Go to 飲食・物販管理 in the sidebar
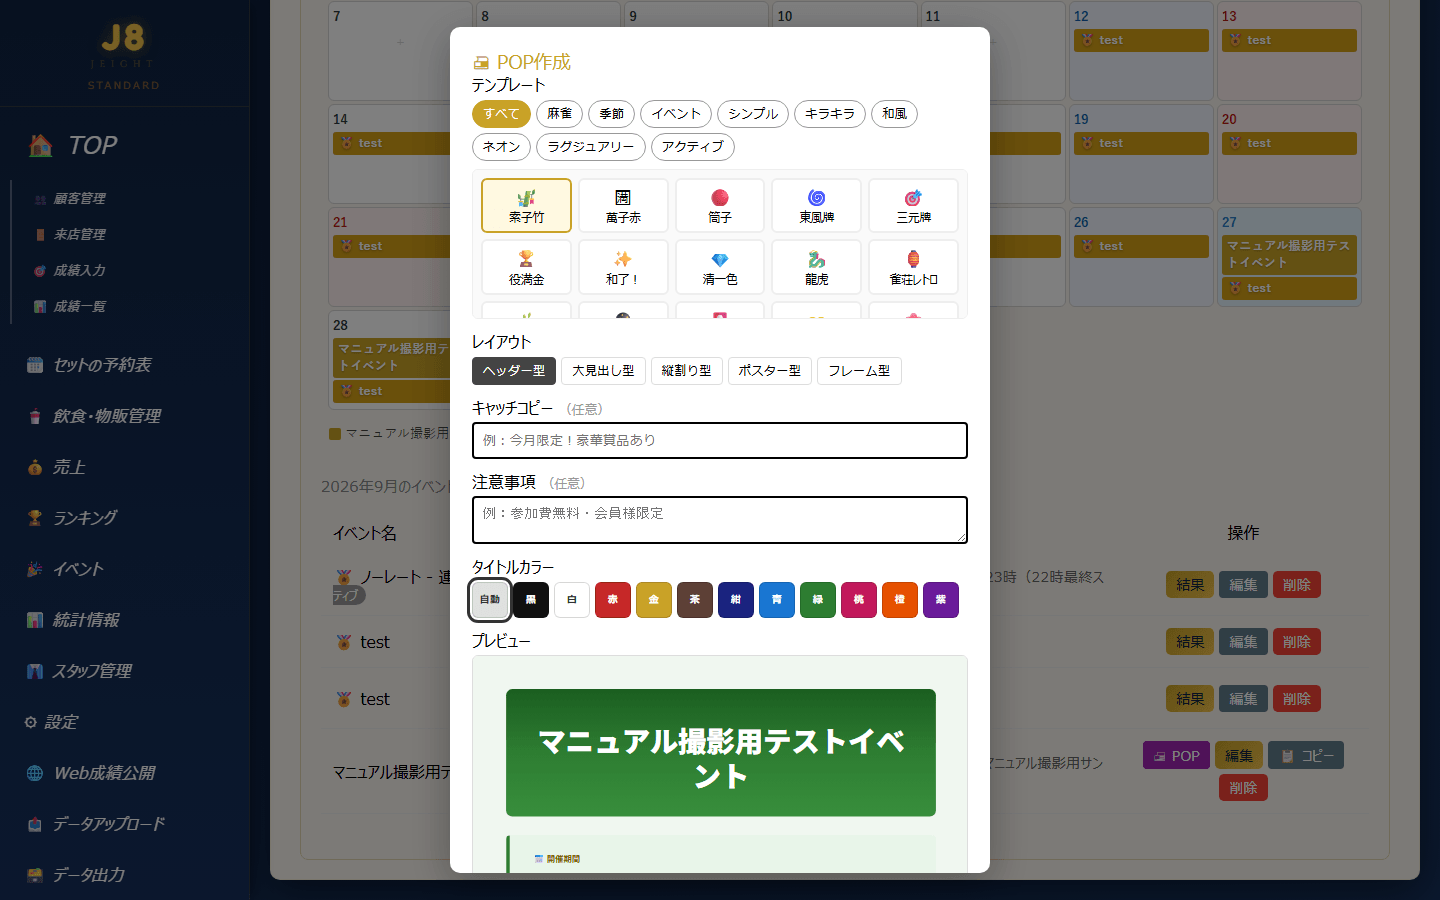The width and height of the screenshot is (1440, 900). click(x=94, y=416)
